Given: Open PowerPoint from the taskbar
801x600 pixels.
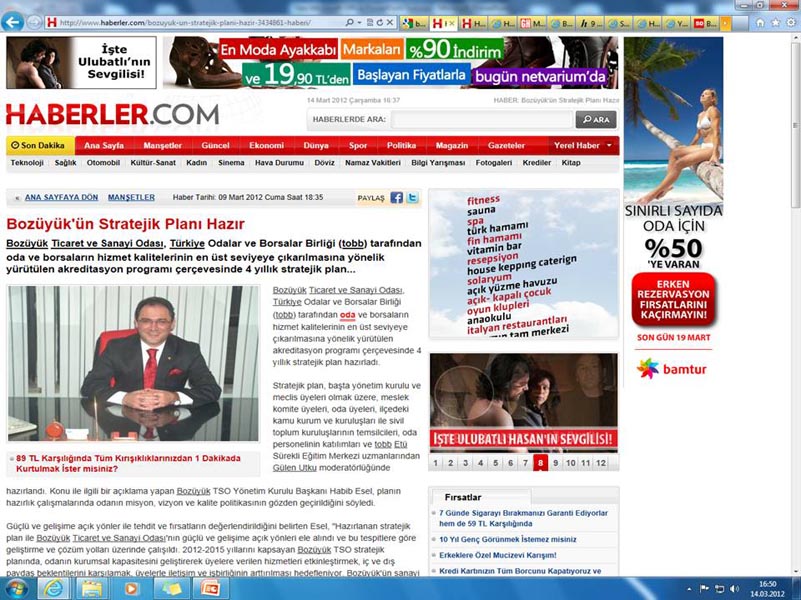Looking at the screenshot, I should coord(209,589).
